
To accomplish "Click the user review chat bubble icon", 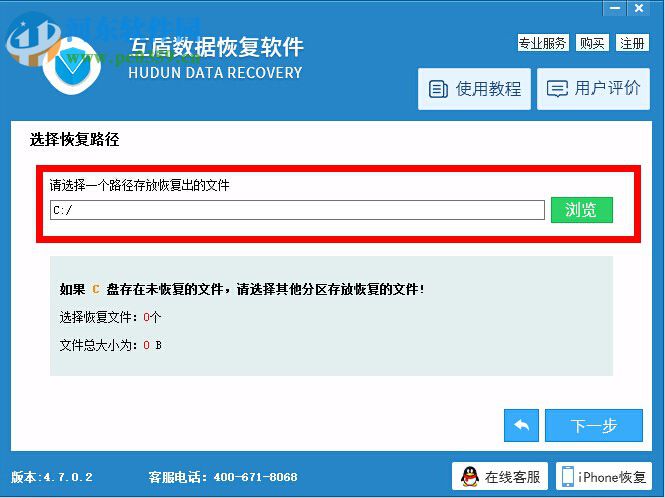I will pos(557,89).
